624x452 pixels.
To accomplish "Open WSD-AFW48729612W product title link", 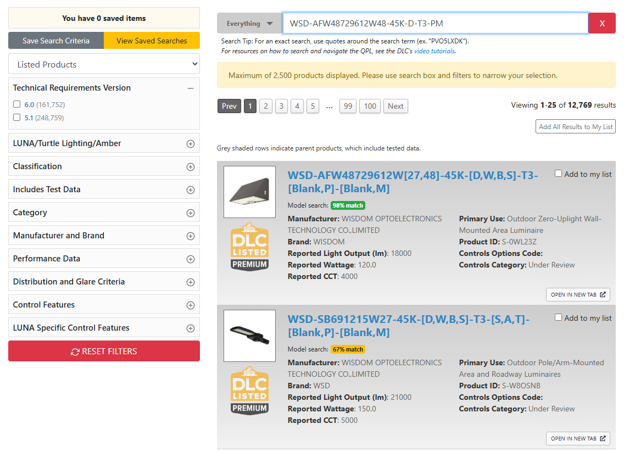I will 413,182.
